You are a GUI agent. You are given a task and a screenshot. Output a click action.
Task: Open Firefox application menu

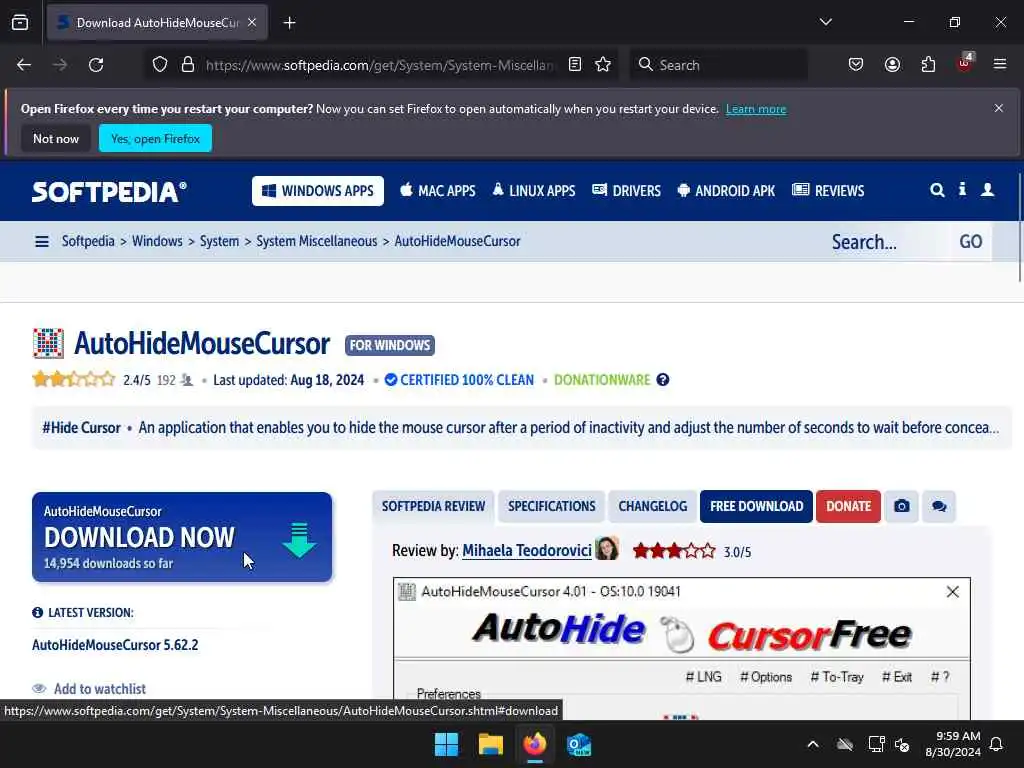[1000, 64]
